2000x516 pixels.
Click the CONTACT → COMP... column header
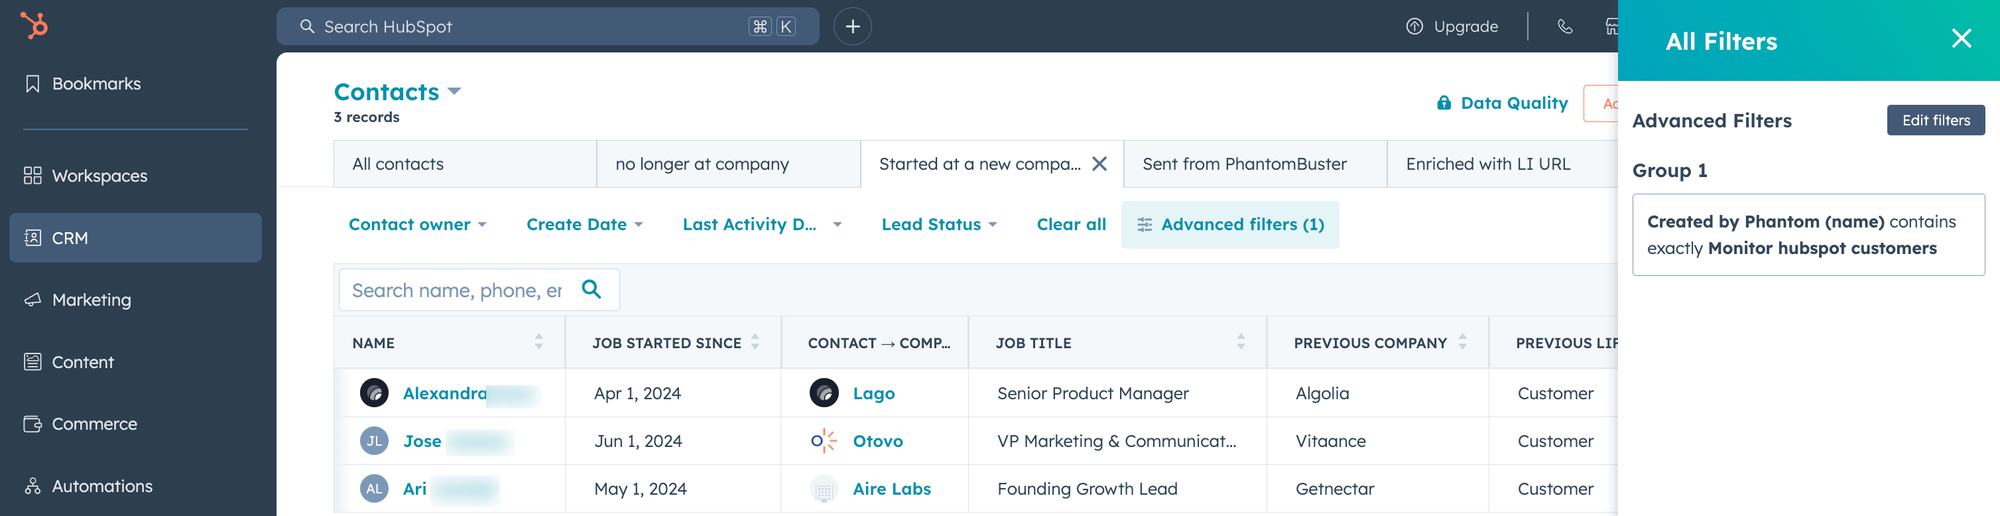875,343
